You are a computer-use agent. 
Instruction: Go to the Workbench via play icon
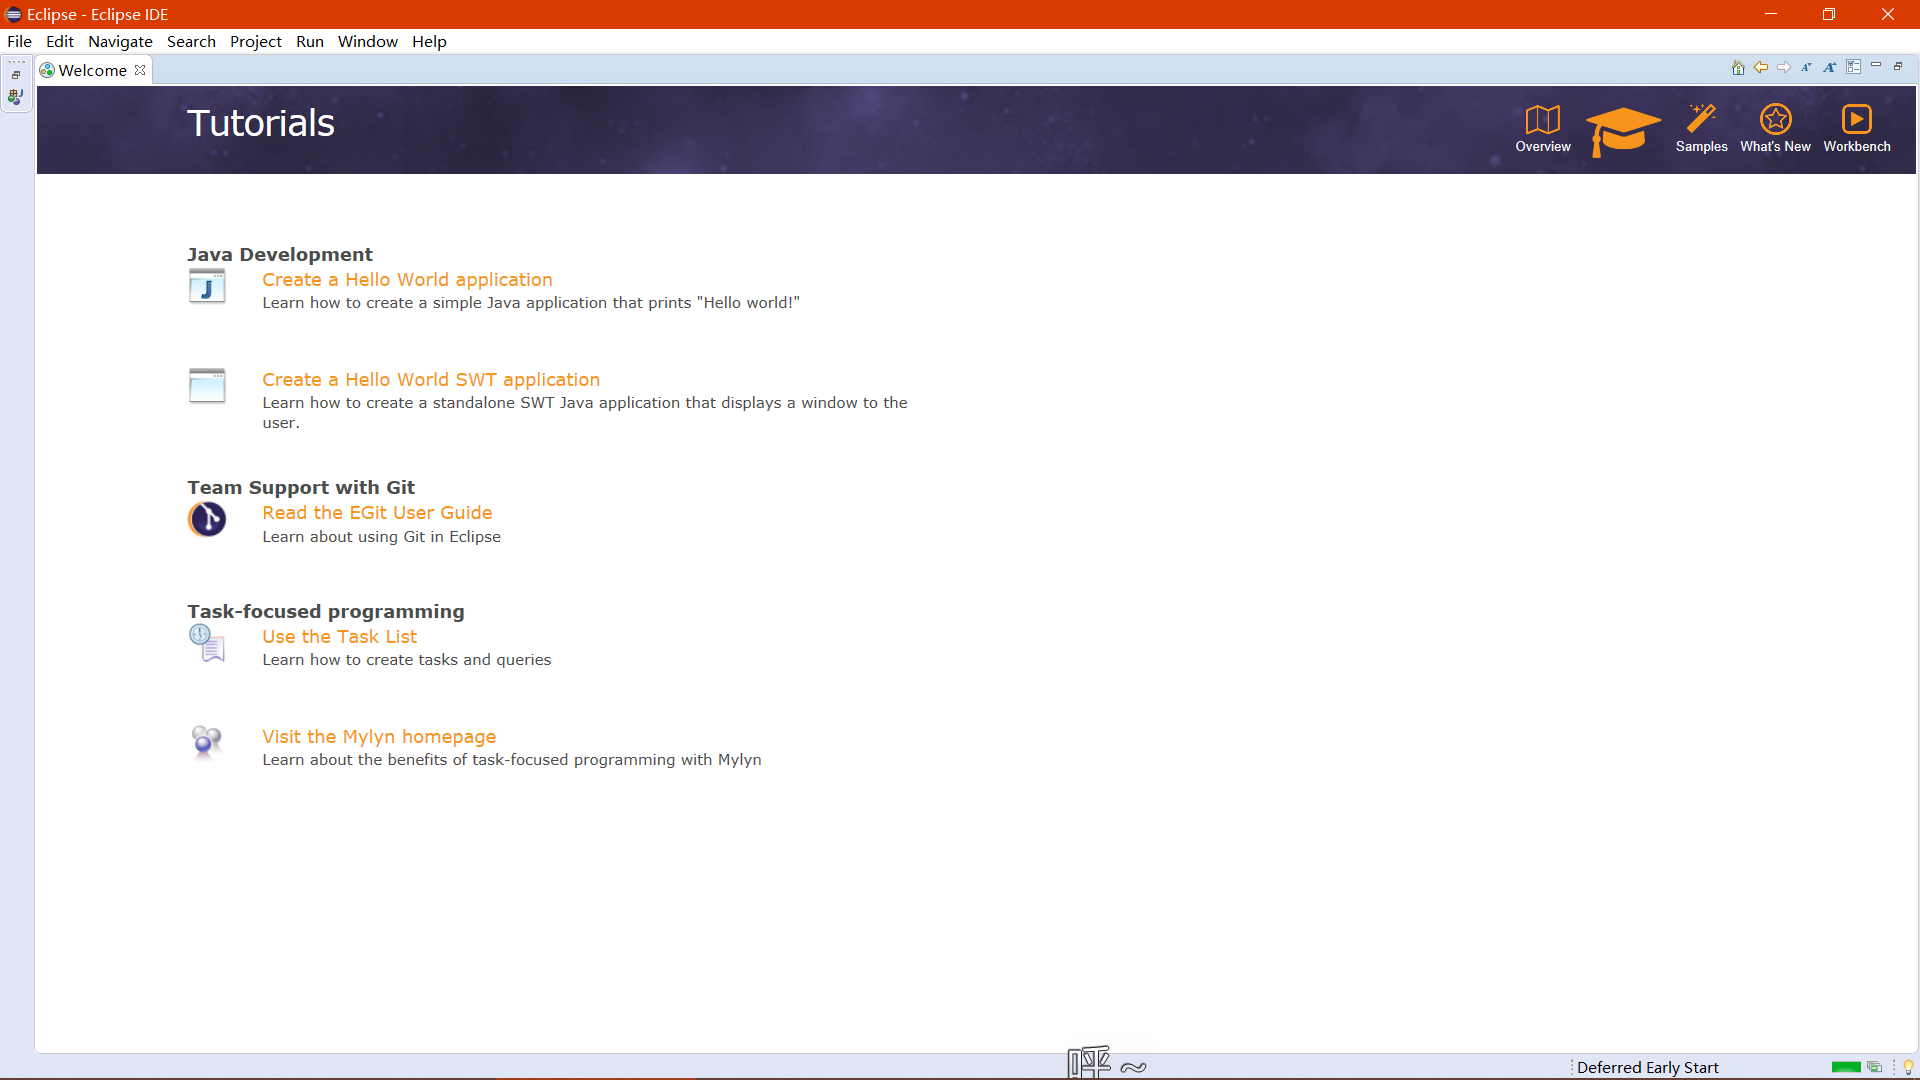(1856, 120)
